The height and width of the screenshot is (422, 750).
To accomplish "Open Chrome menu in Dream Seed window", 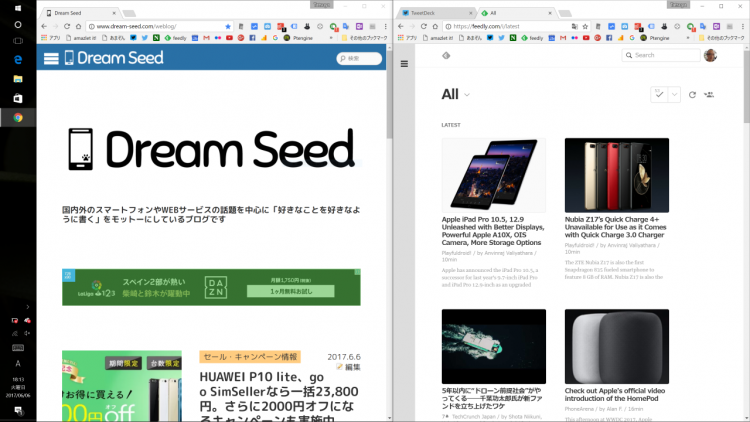I will 386,26.
